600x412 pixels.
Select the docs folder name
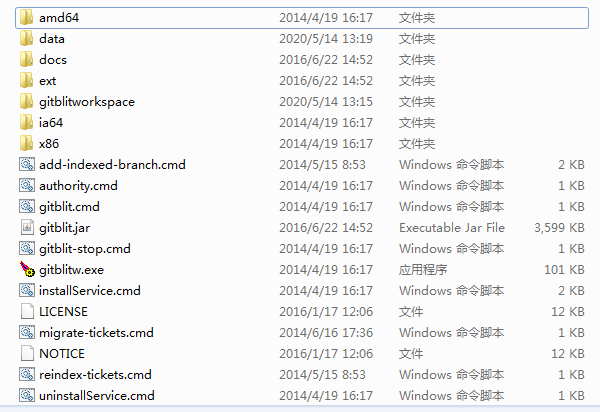(53, 60)
